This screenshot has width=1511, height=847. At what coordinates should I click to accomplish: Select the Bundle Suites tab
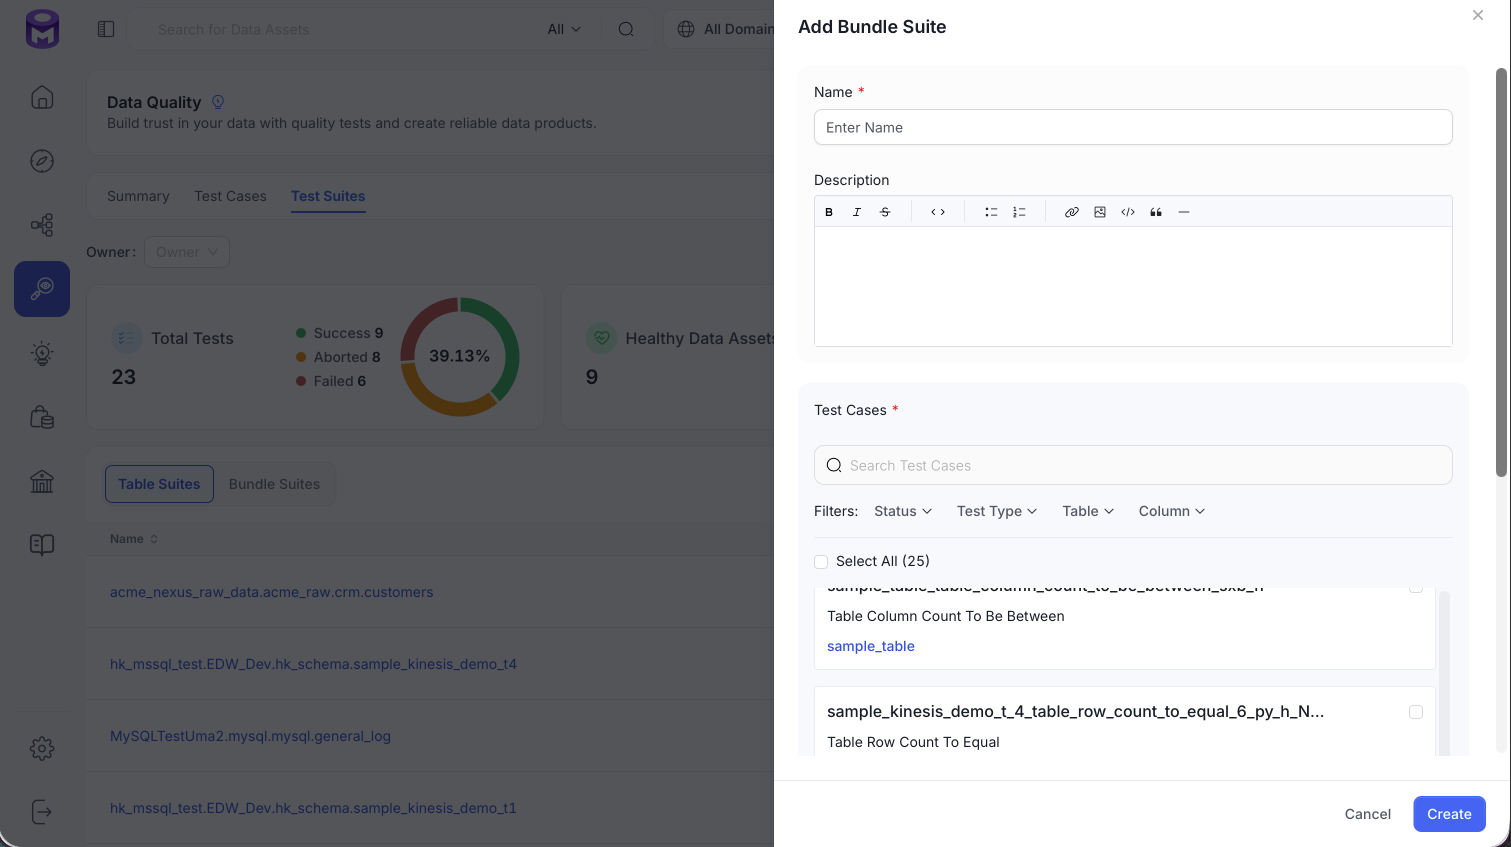tap(274, 484)
